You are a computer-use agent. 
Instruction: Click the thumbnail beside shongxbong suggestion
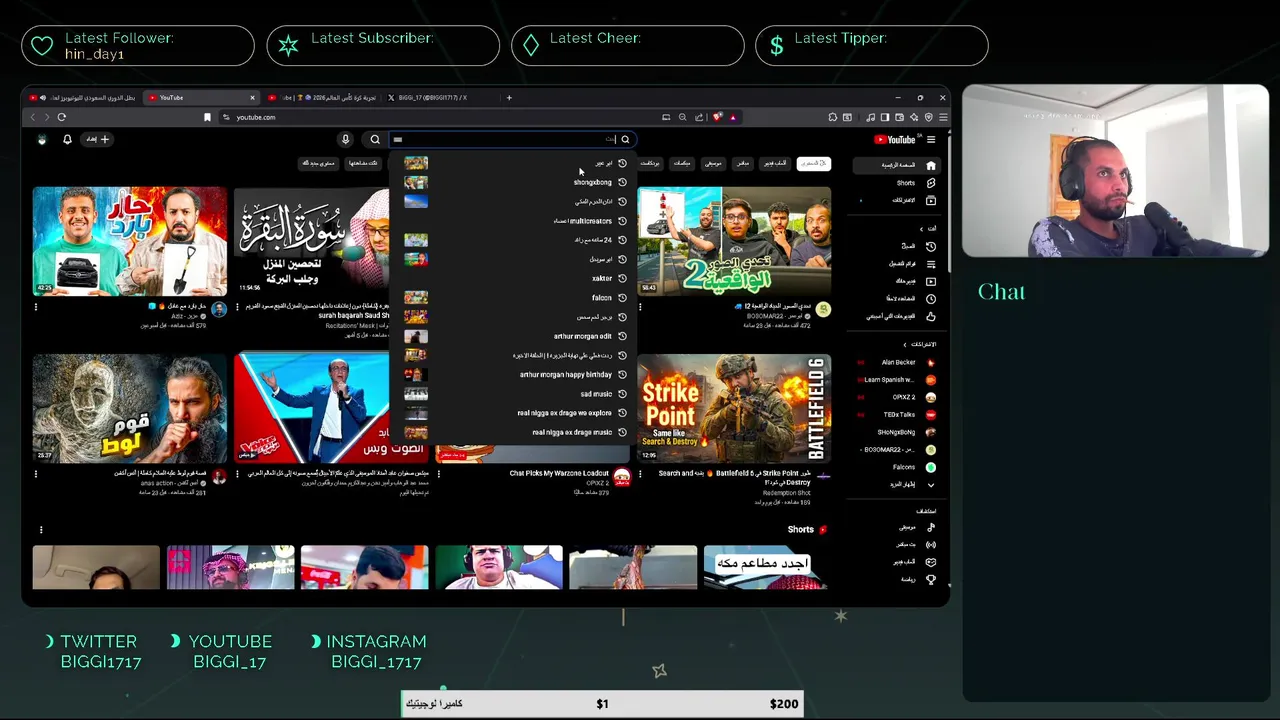pos(416,182)
